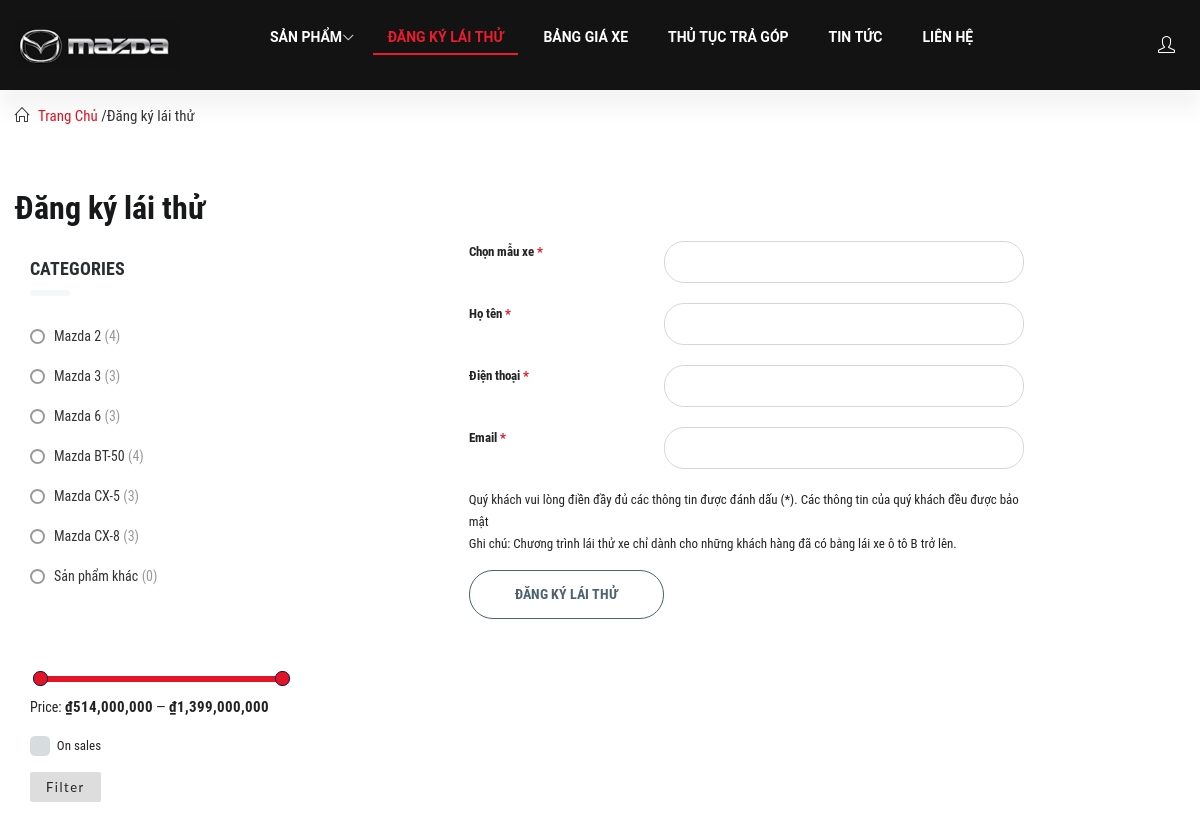This screenshot has width=1200, height=832.
Task: Grab the minimum price slider handle
Action: coord(40,678)
